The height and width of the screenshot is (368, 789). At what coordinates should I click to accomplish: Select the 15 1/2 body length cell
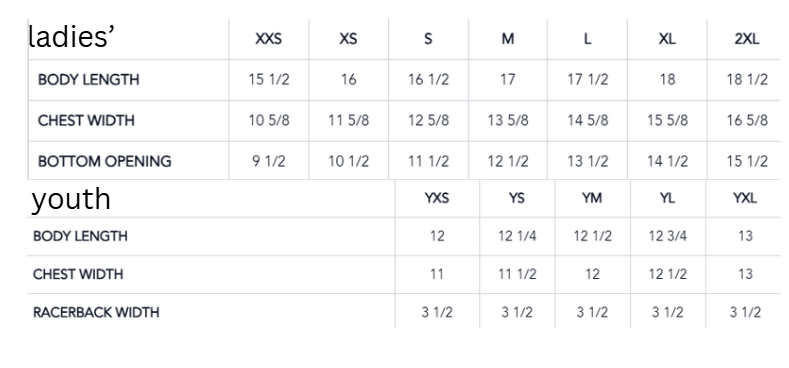269,80
